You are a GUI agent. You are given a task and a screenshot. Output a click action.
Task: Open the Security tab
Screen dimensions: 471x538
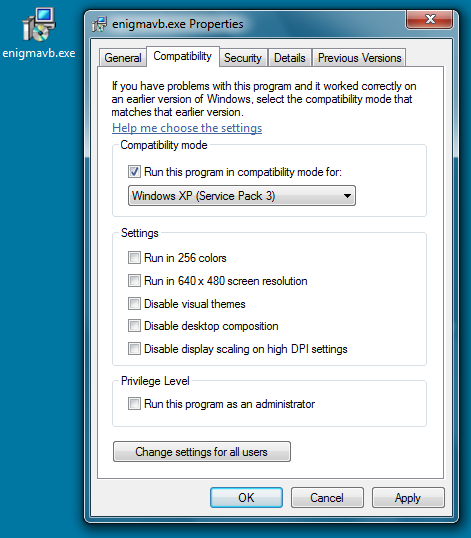[x=243, y=58]
